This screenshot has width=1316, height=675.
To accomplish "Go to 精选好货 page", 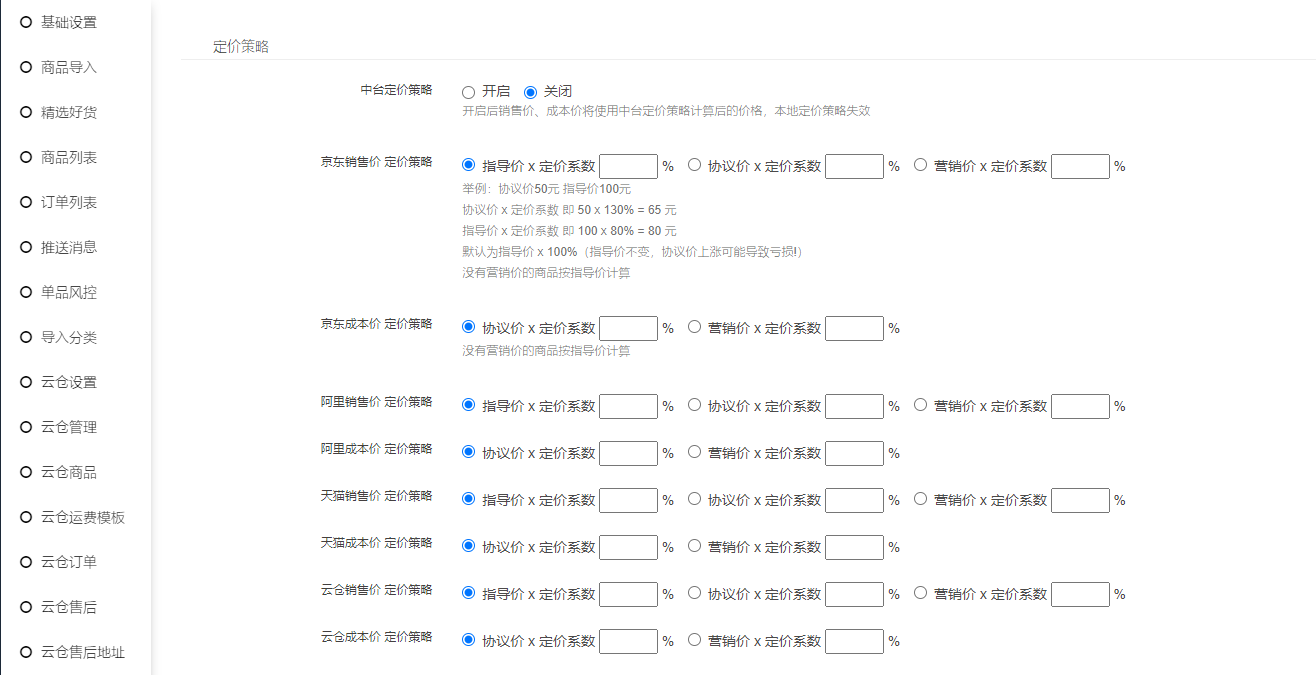I will click(69, 112).
